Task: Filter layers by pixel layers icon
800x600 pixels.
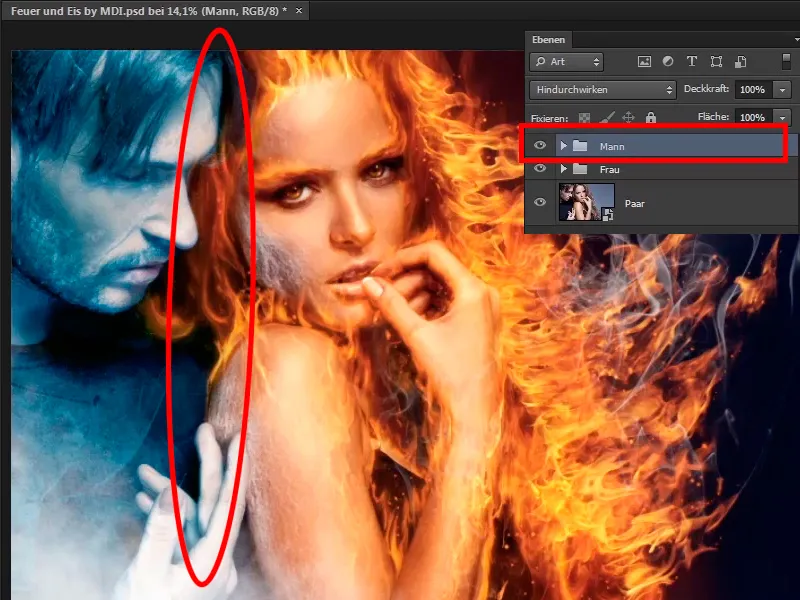Action: [644, 62]
